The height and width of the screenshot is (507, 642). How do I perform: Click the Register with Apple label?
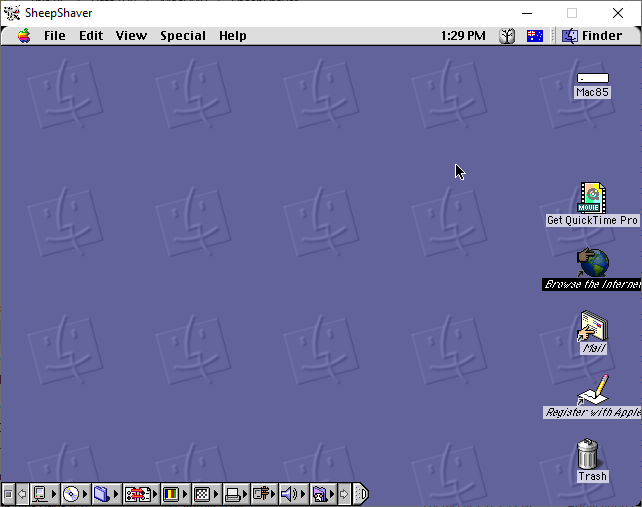click(x=592, y=412)
